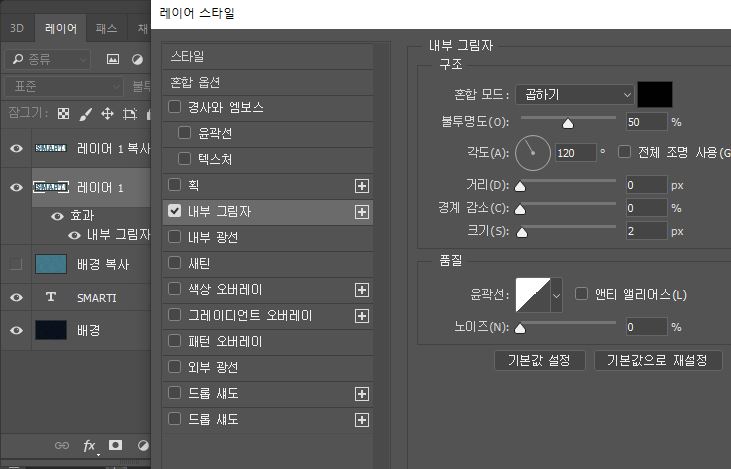Enable 경사와 엠보스 checkbox
Image resolution: width=731 pixels, height=469 pixels.
174,107
